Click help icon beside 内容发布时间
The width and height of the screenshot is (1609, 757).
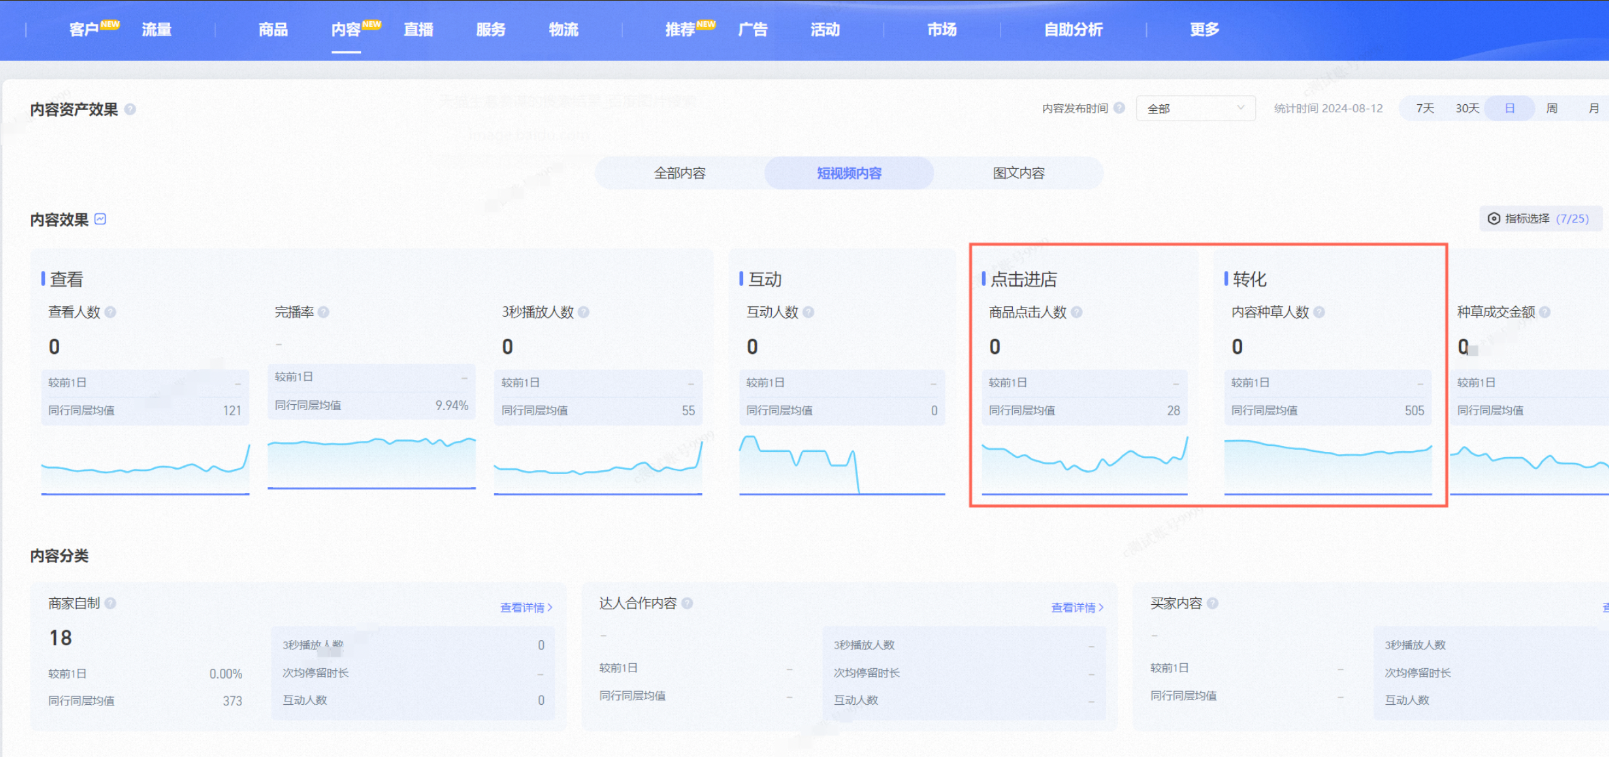pyautogui.click(x=1119, y=108)
